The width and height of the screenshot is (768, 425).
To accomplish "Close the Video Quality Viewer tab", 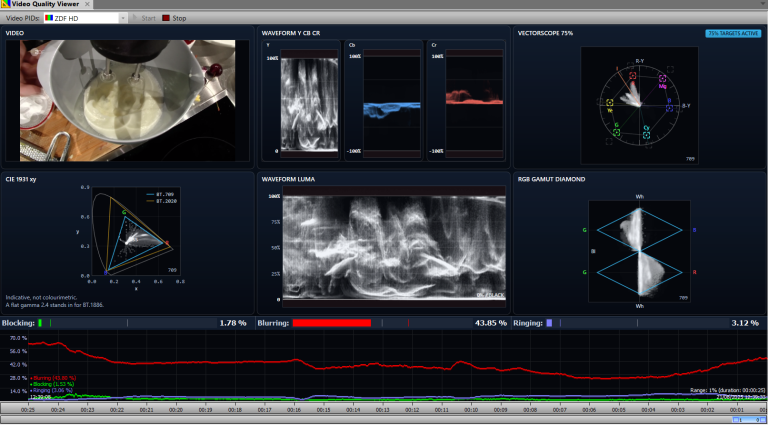I will pos(87,4).
